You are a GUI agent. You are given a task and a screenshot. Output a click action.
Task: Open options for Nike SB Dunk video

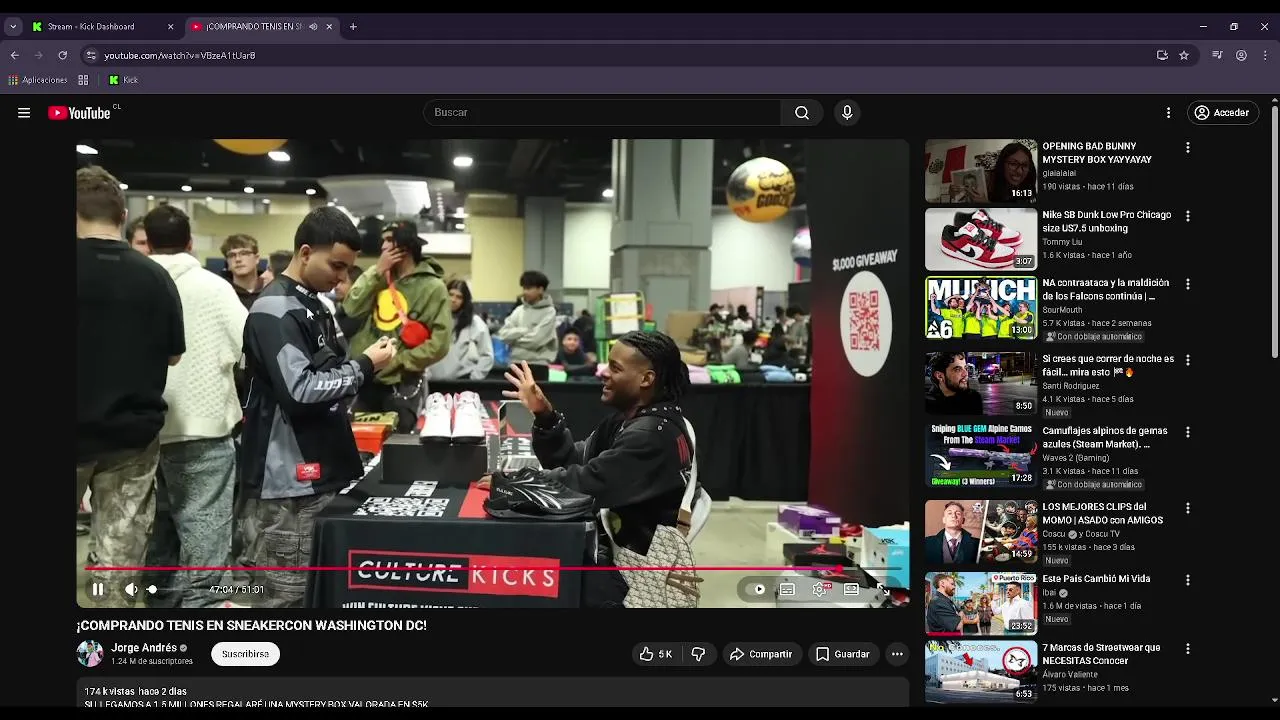(x=1188, y=216)
